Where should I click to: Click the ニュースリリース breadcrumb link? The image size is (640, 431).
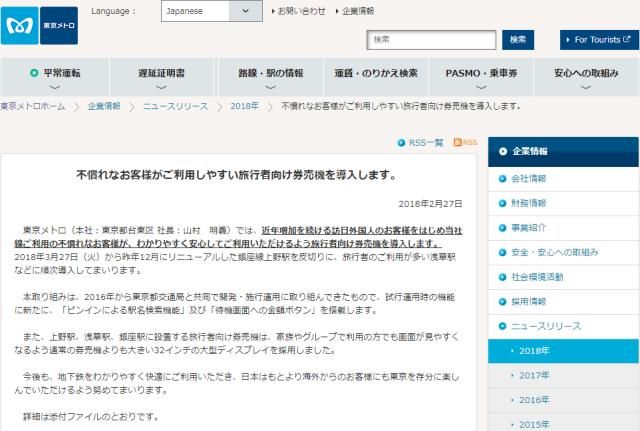[176, 107]
